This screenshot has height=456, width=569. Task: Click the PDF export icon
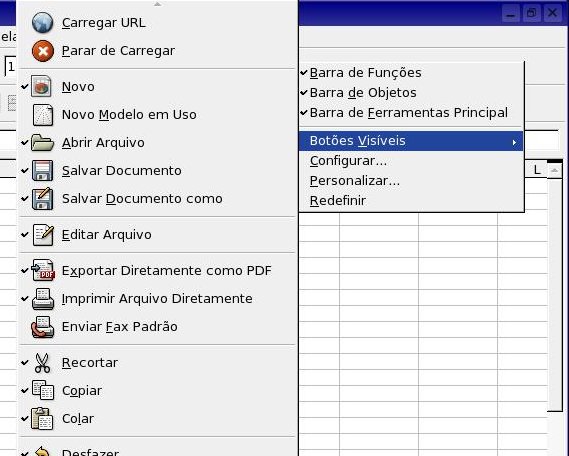pyautogui.click(x=43, y=270)
